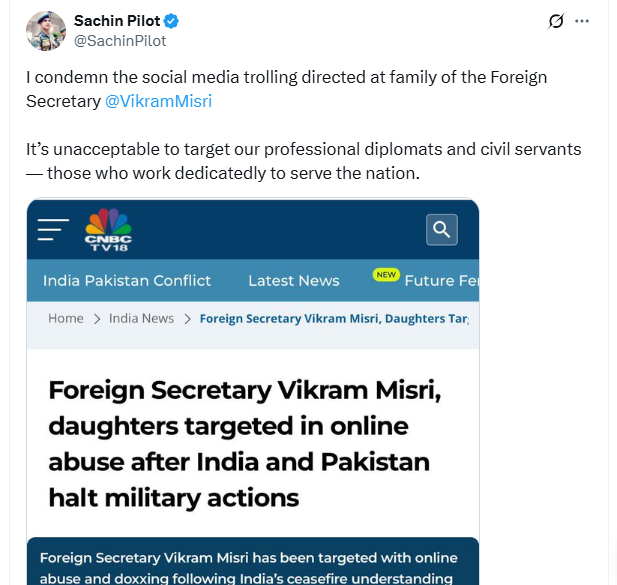Open the Grok slash-circle icon
This screenshot has width=617, height=585.
tap(556, 21)
